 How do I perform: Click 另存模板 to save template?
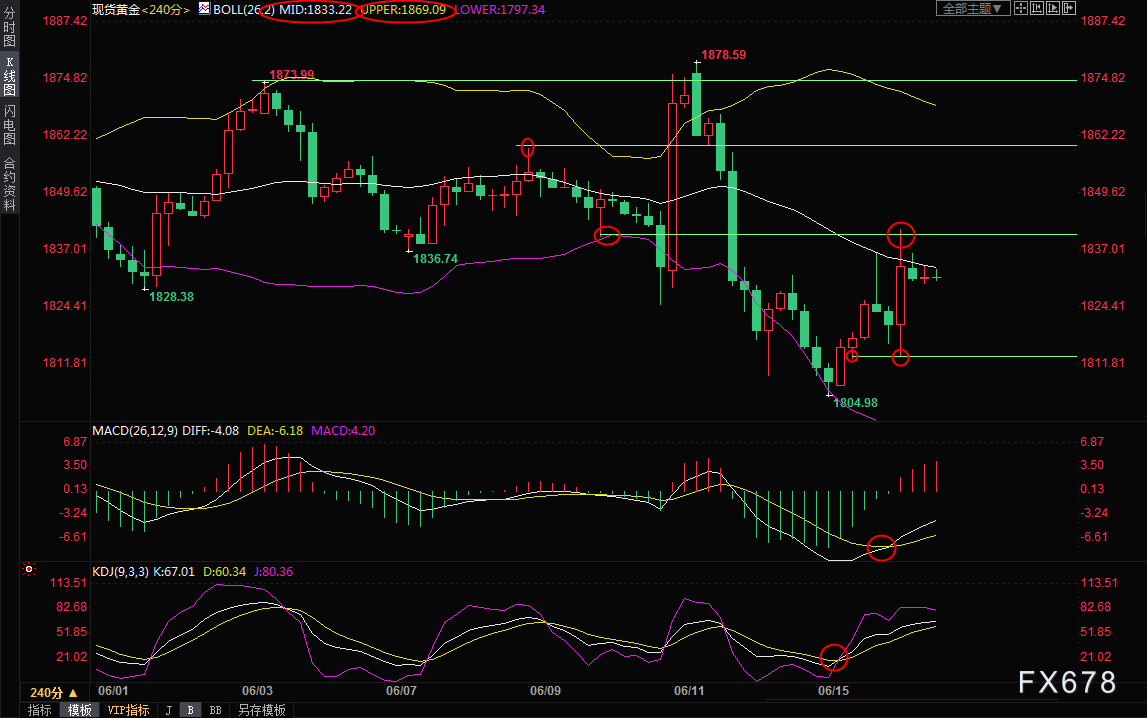point(261,710)
